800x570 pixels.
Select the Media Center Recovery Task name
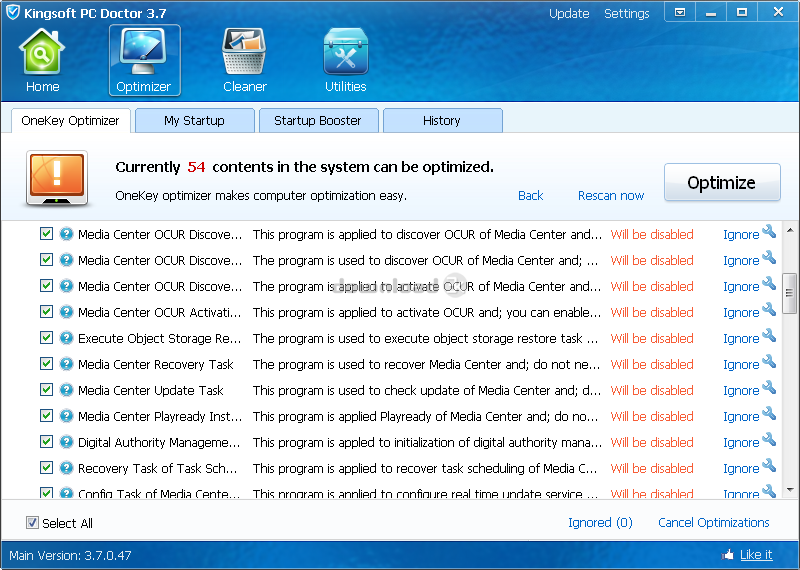(x=156, y=364)
